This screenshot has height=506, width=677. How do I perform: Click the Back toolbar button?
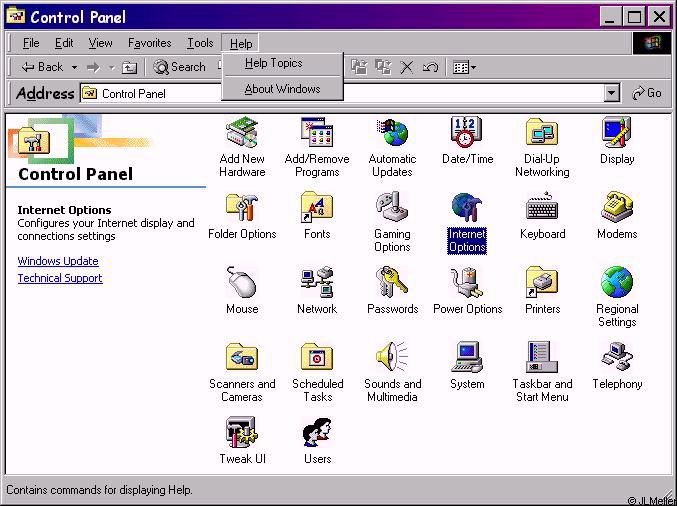click(x=42, y=67)
